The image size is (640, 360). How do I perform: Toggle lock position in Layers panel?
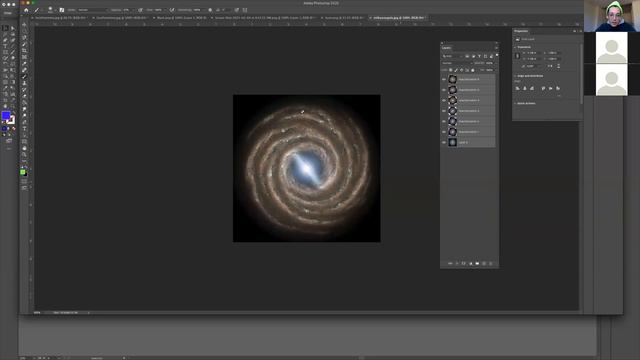pyautogui.click(x=462, y=70)
